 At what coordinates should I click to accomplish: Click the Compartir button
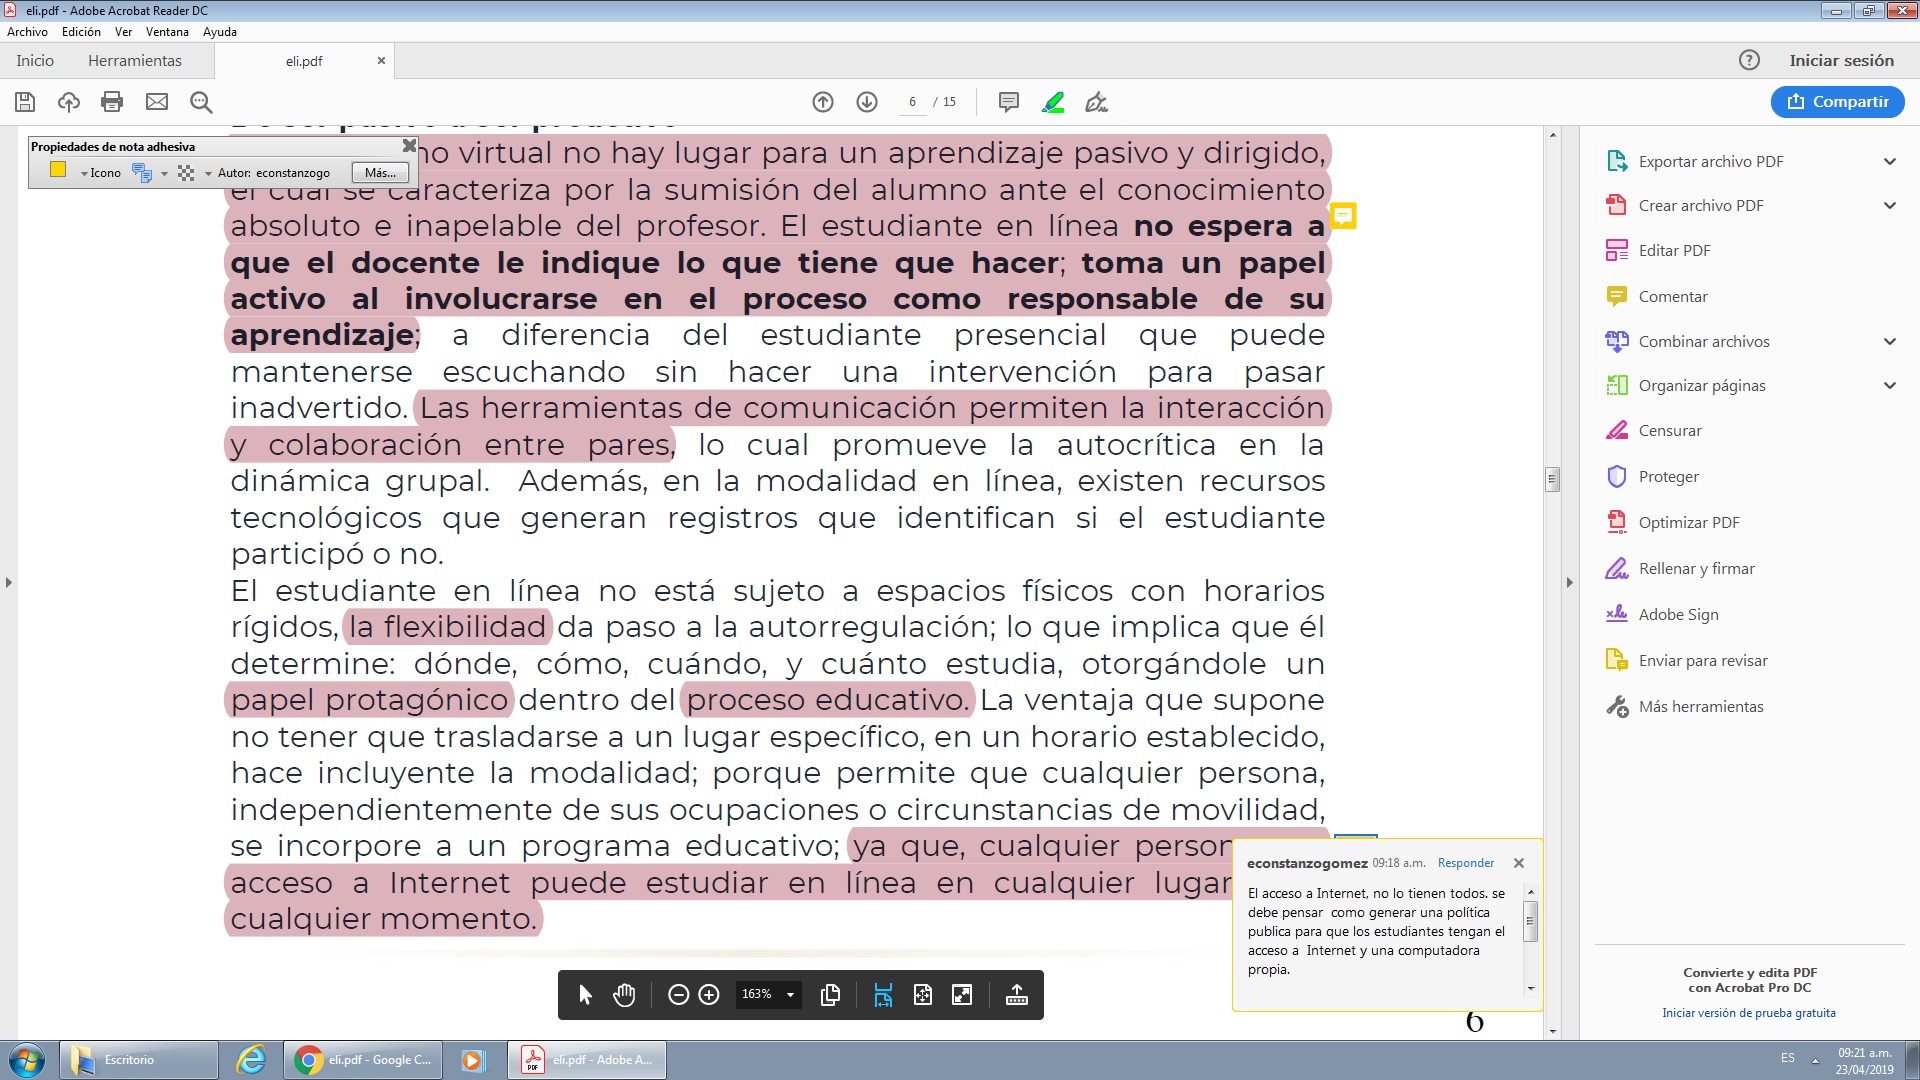point(1837,102)
